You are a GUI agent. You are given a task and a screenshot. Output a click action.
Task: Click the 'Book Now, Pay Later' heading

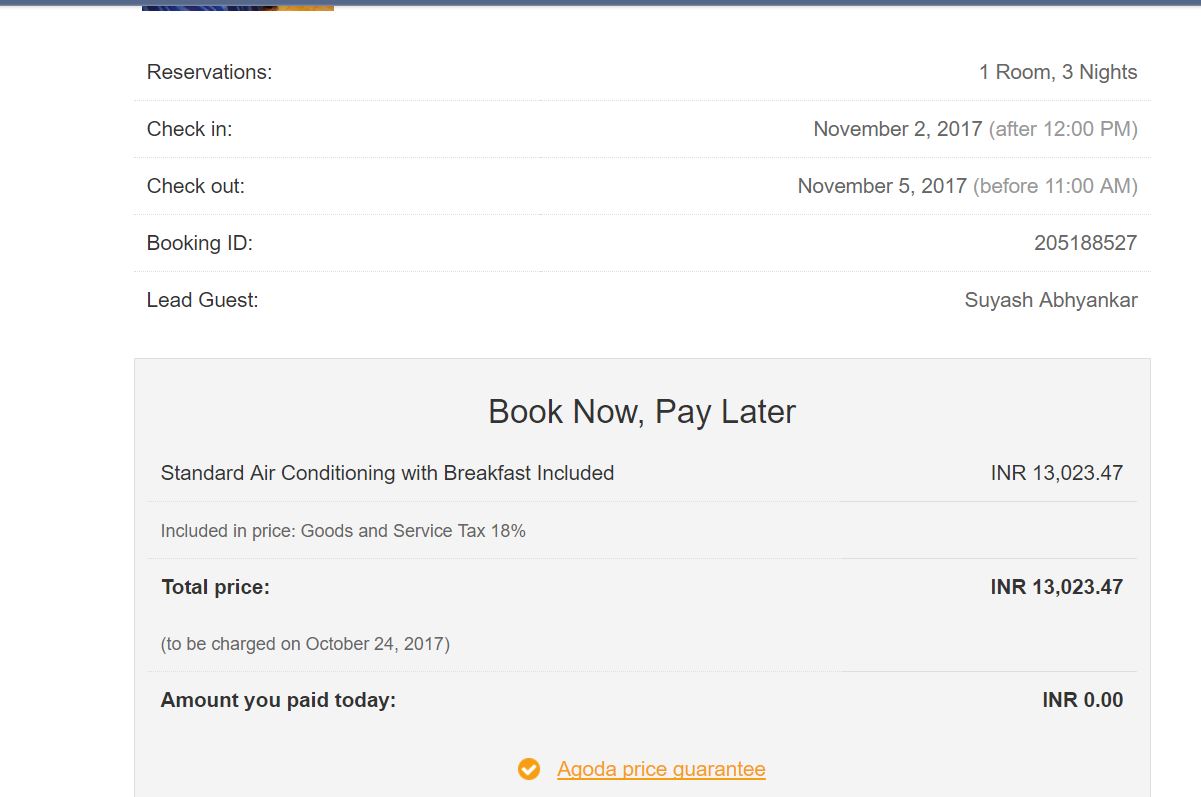641,412
